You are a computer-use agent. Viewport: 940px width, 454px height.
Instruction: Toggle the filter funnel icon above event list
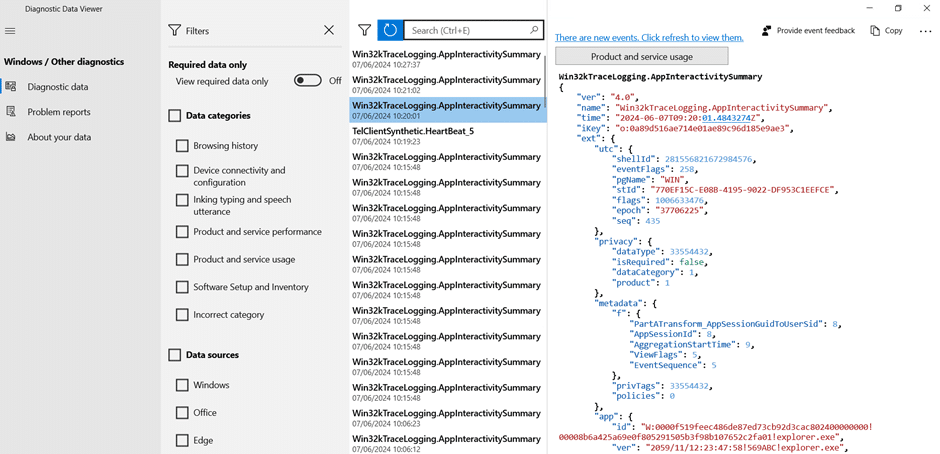click(x=363, y=29)
